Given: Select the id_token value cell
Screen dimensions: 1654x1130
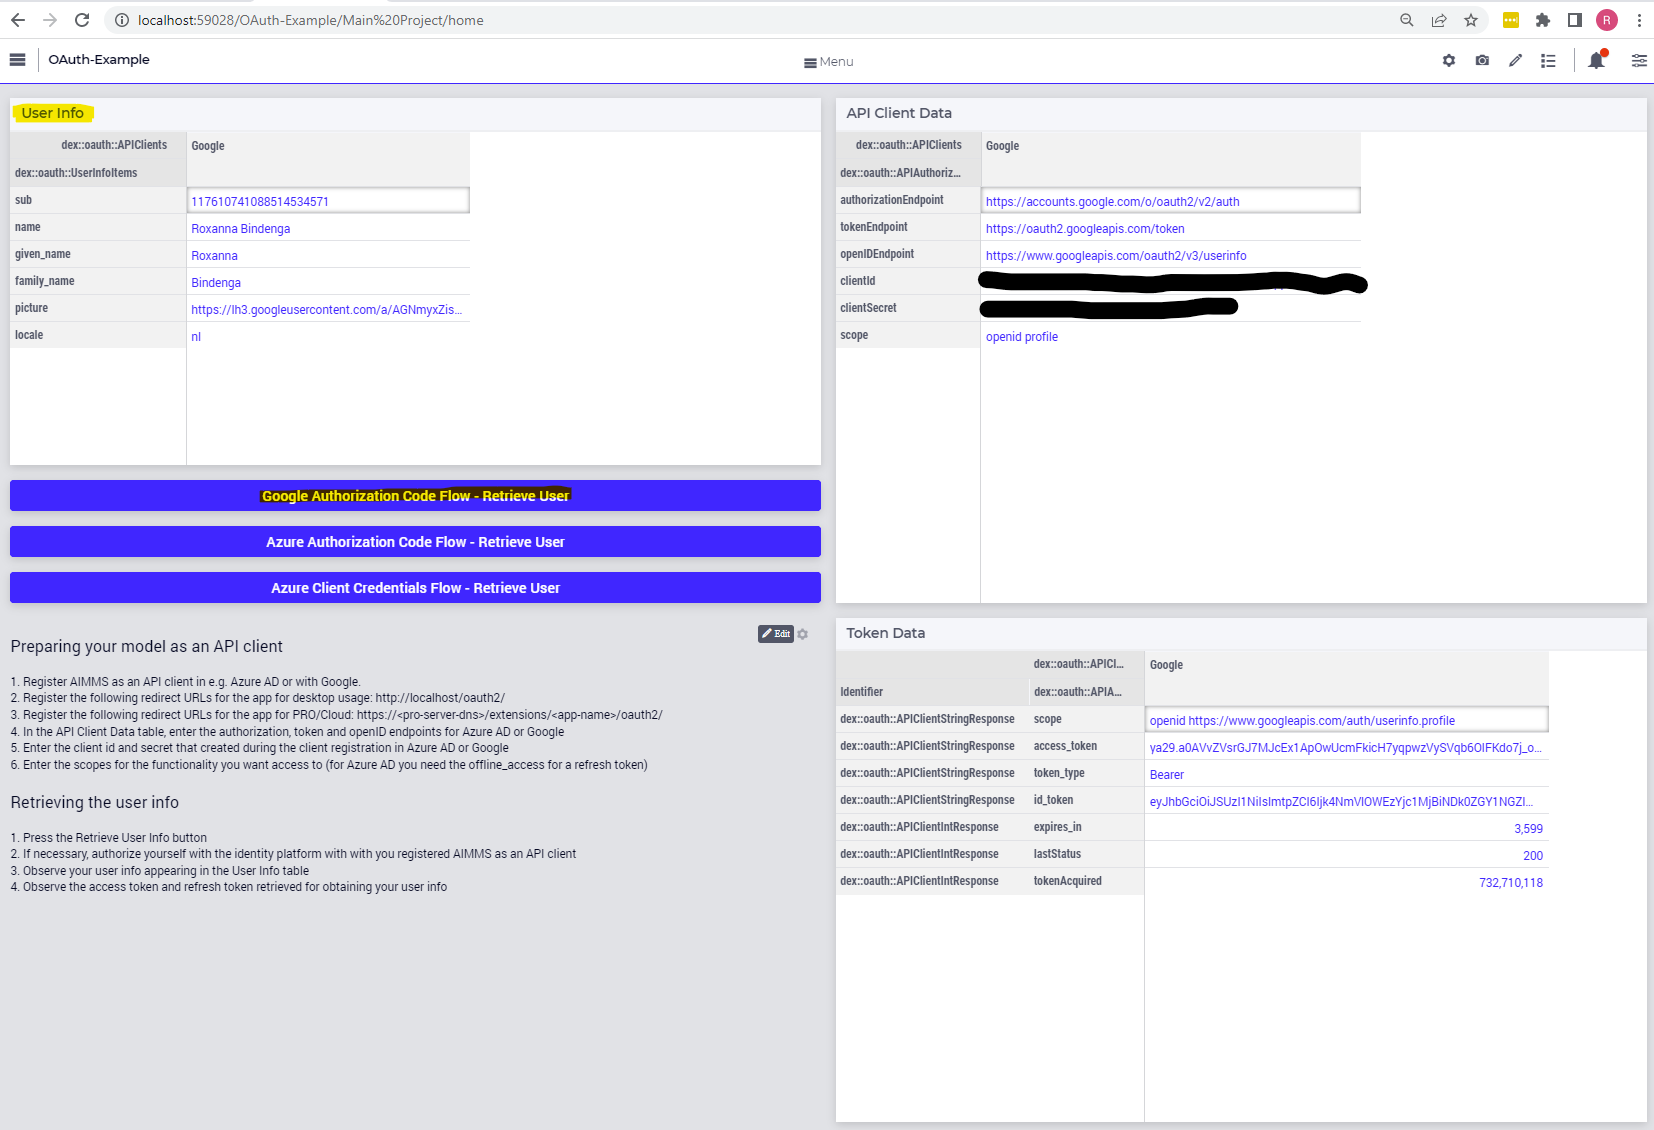Looking at the screenshot, I should click(1347, 801).
